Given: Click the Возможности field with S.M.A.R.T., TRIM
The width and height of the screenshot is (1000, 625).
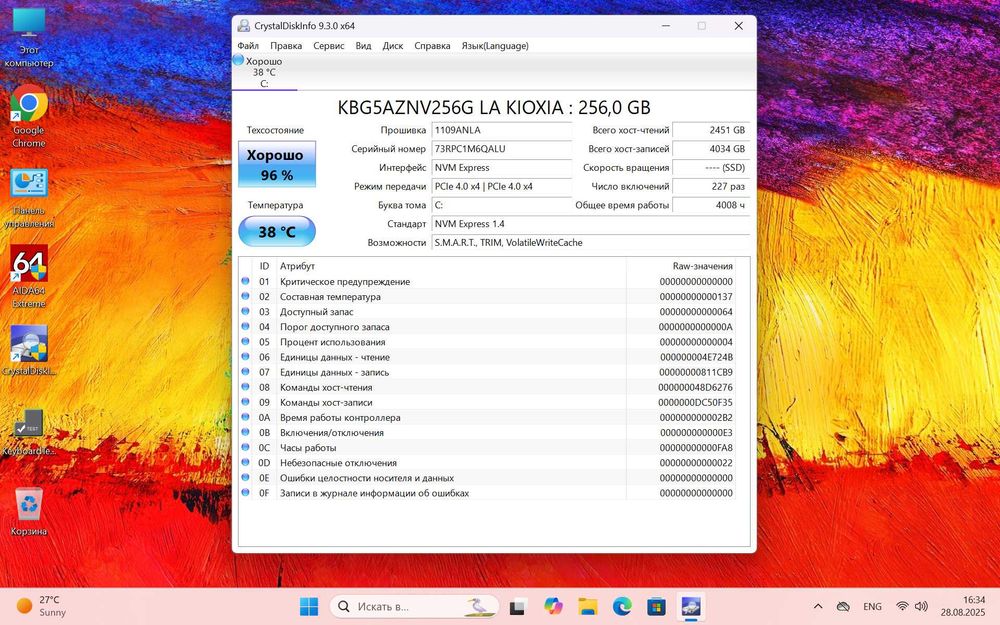Looking at the screenshot, I should coord(591,242).
